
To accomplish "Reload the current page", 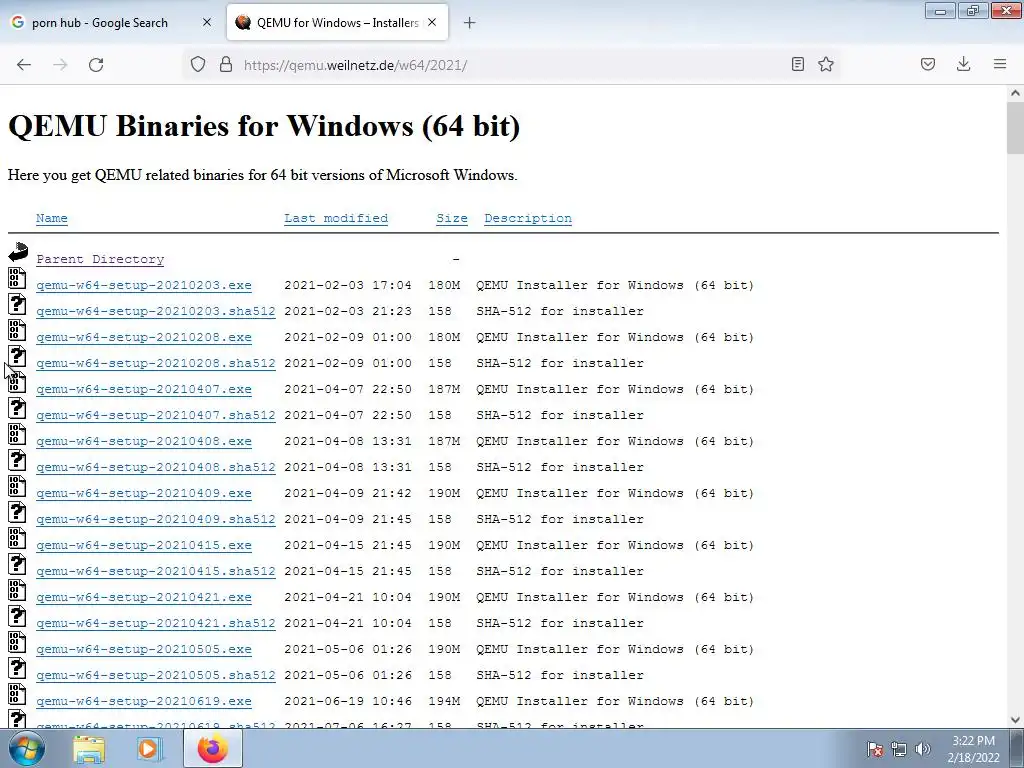I will coord(96,64).
